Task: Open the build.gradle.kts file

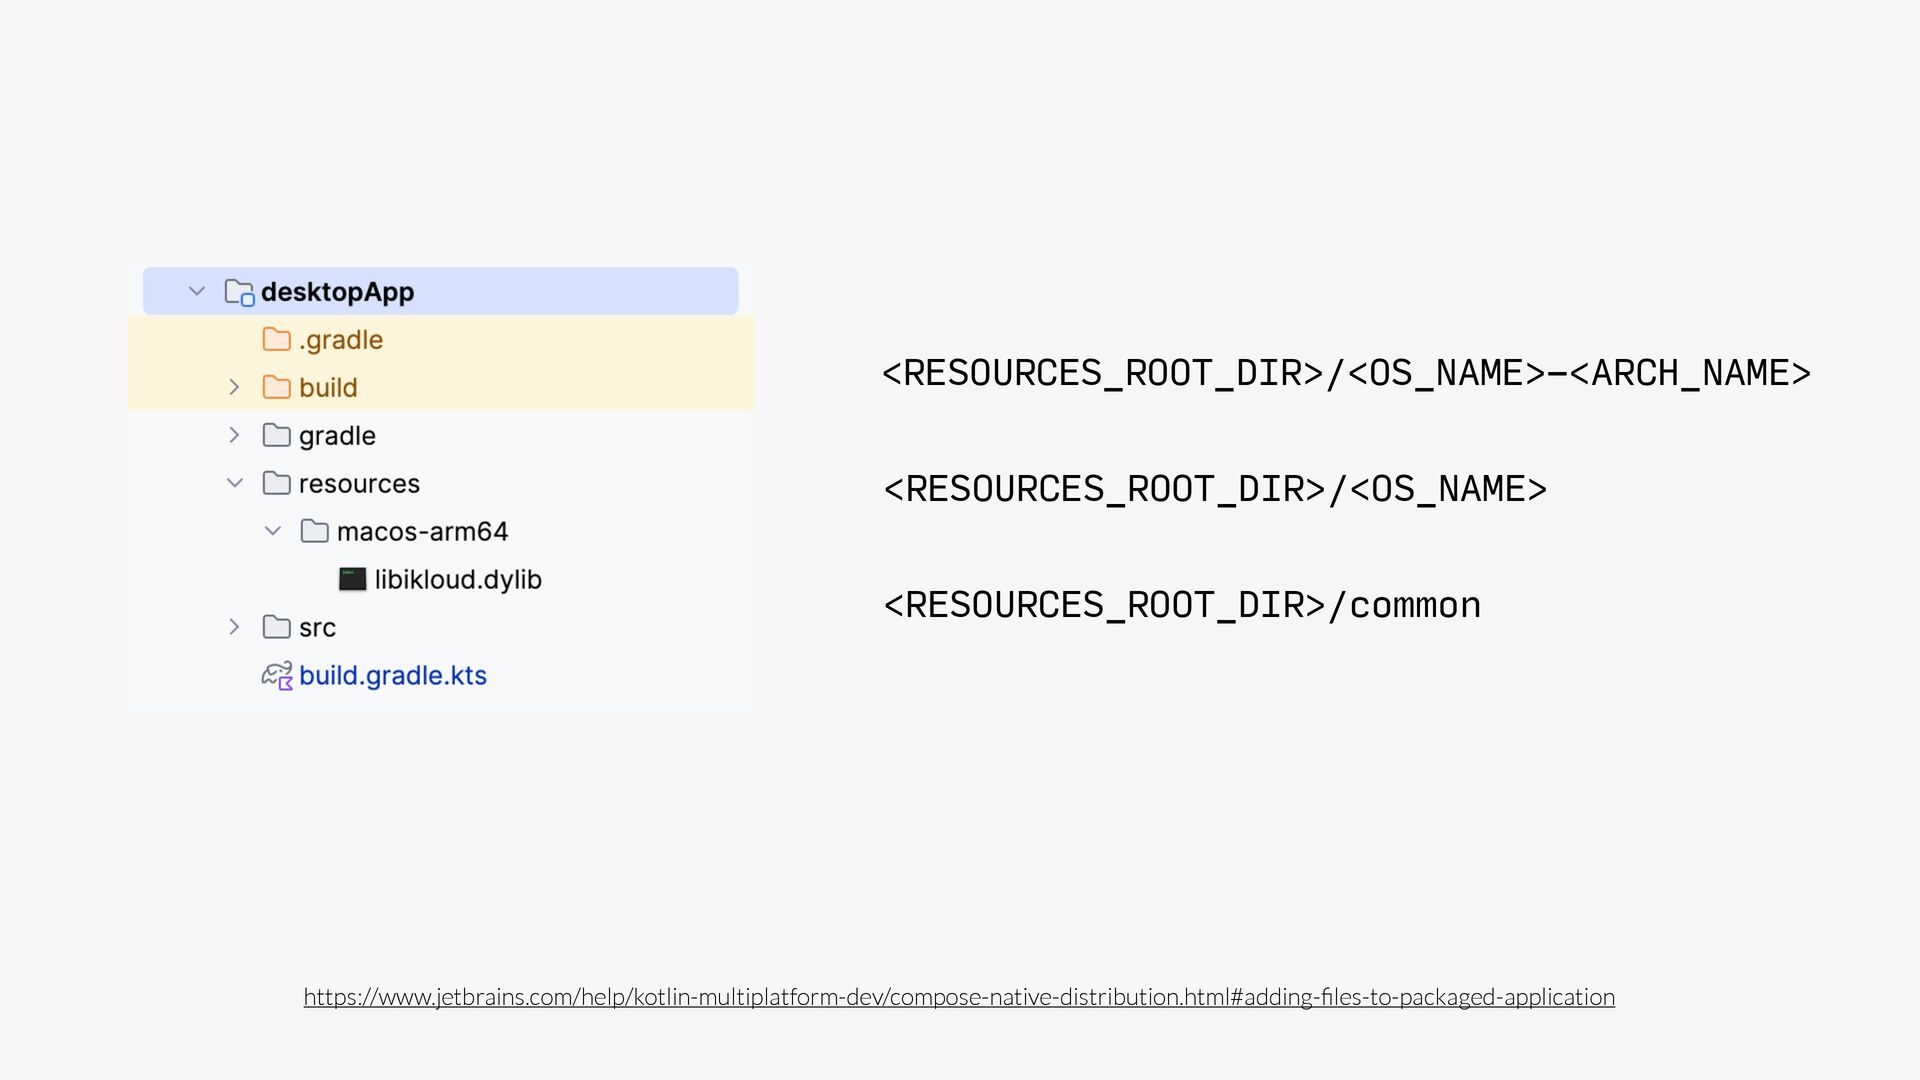Action: pos(392,676)
